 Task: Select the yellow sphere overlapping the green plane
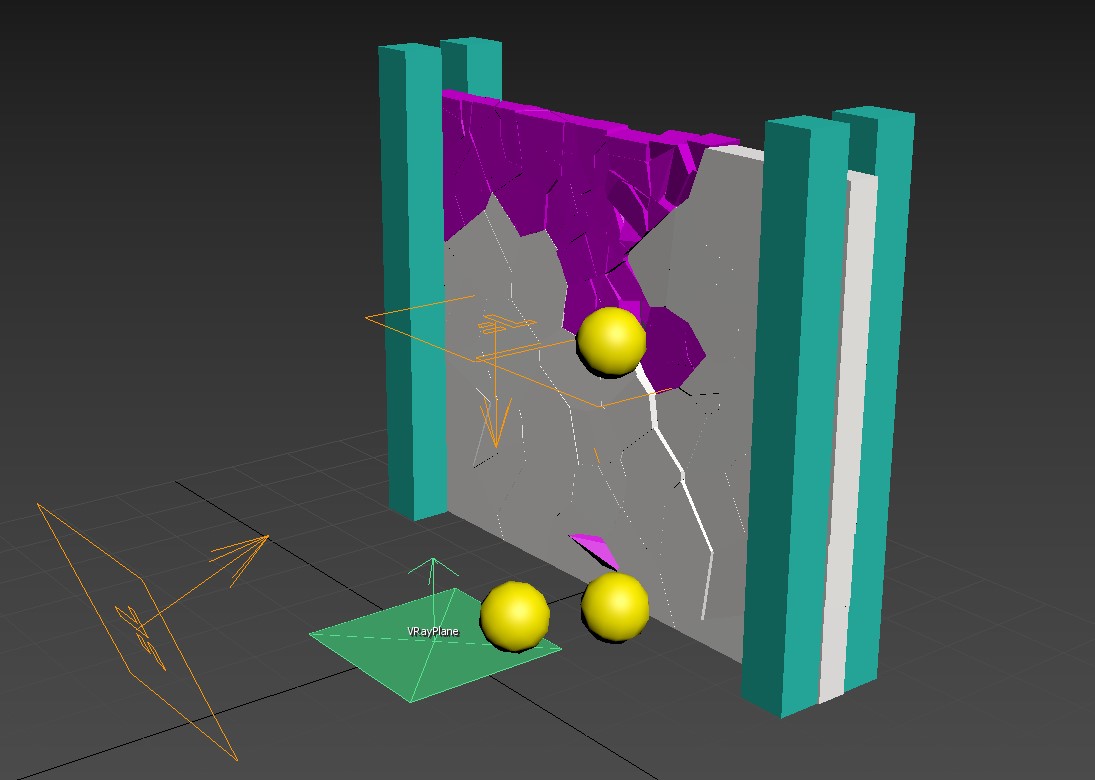(x=515, y=616)
